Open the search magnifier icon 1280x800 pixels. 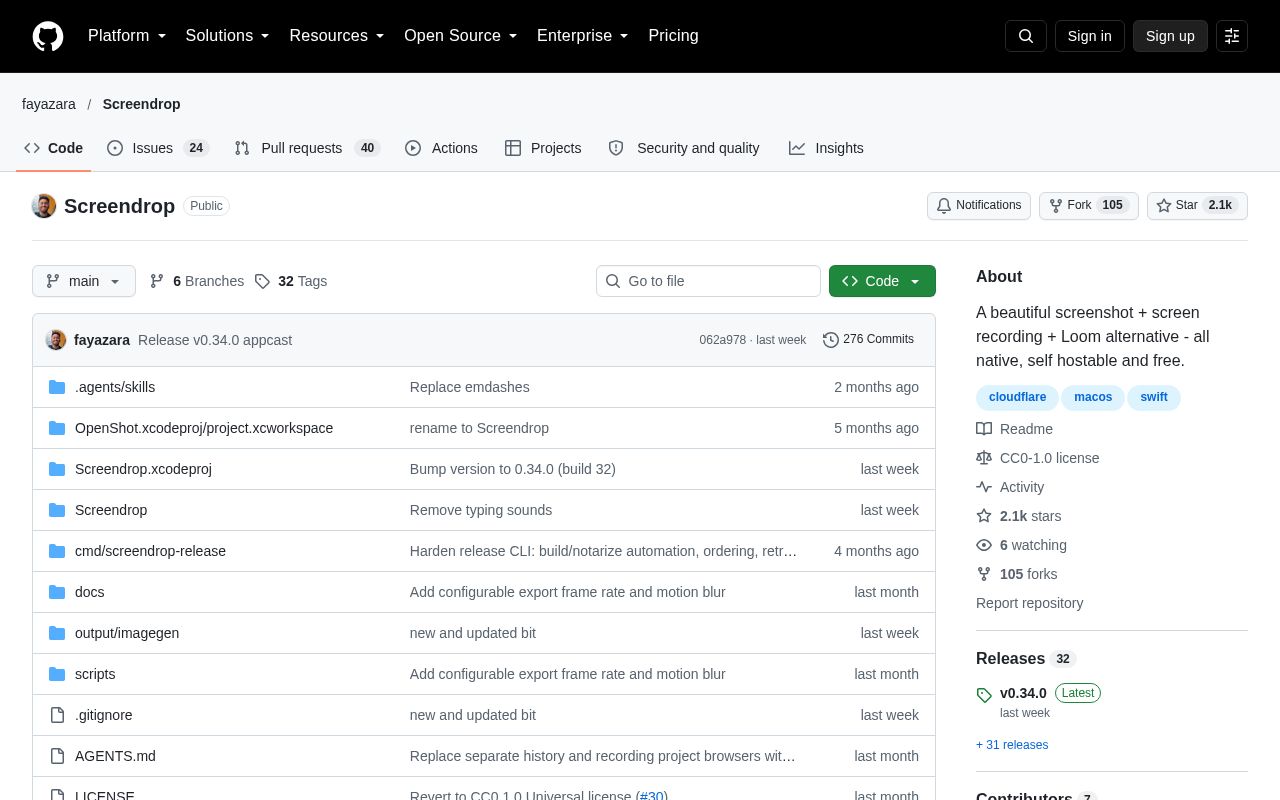click(x=1026, y=36)
